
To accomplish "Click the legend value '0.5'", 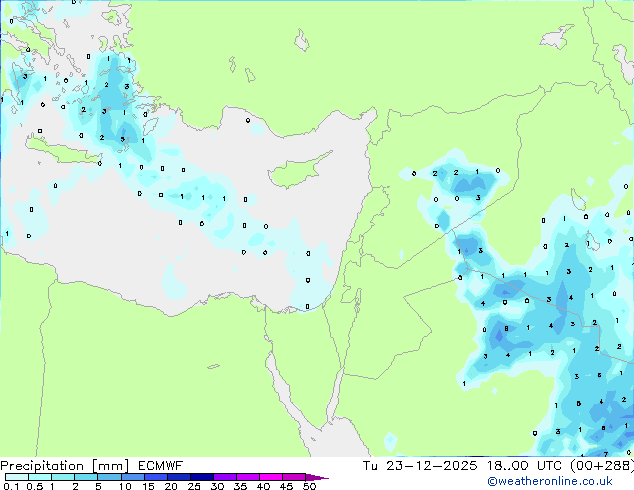I will (x=34, y=486).
